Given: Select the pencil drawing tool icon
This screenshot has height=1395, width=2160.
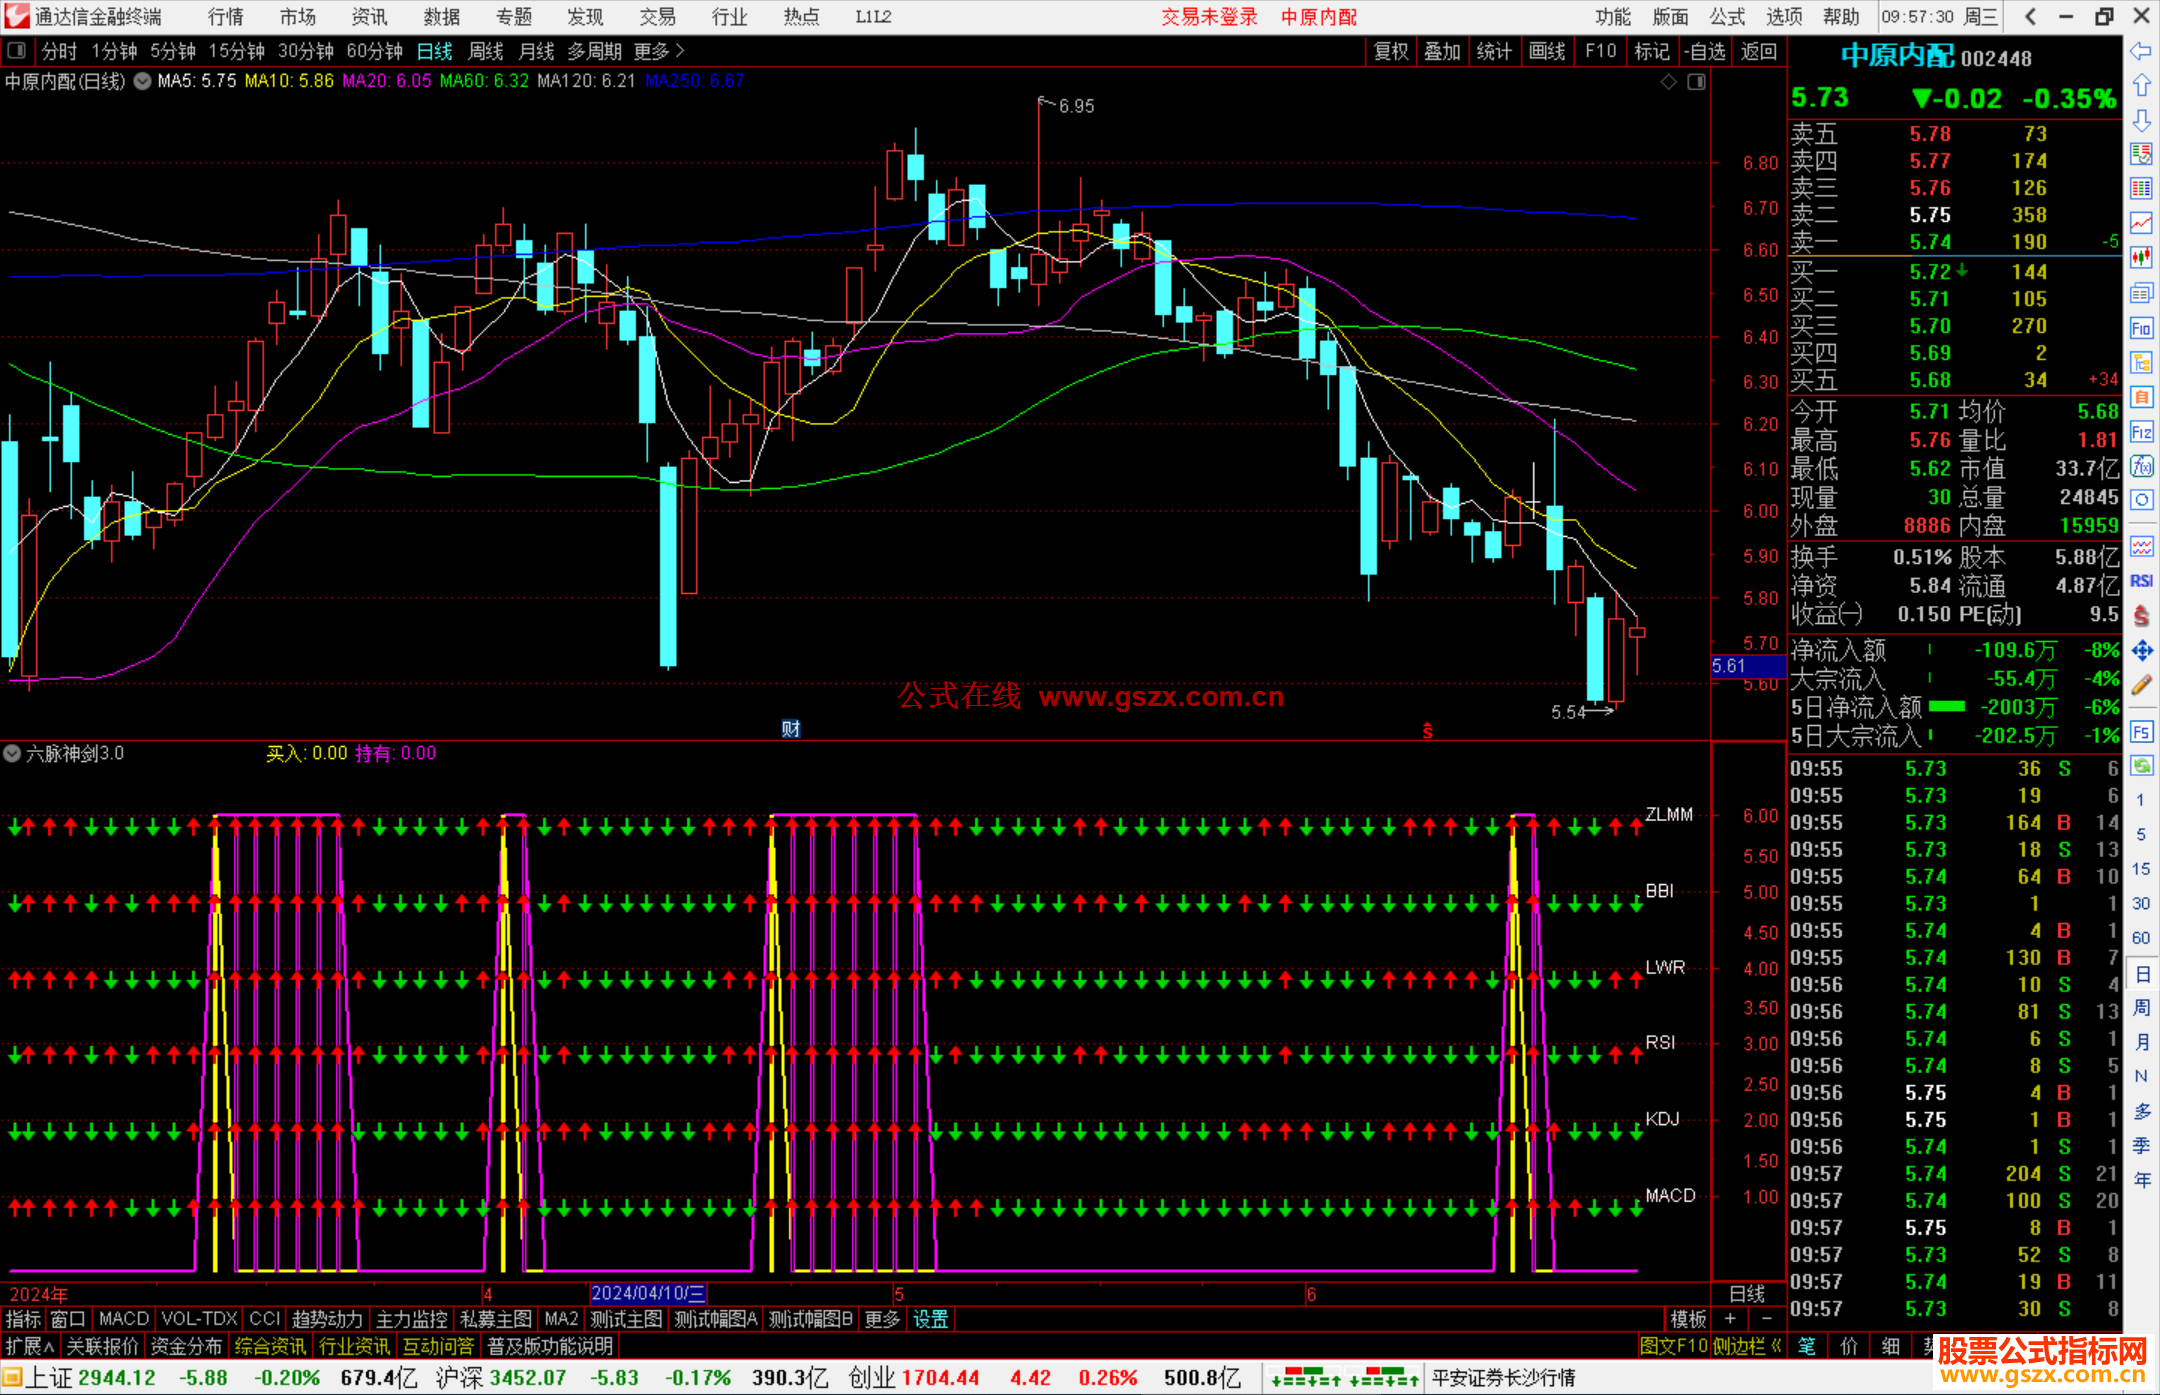Looking at the screenshot, I should pos(2141,686).
